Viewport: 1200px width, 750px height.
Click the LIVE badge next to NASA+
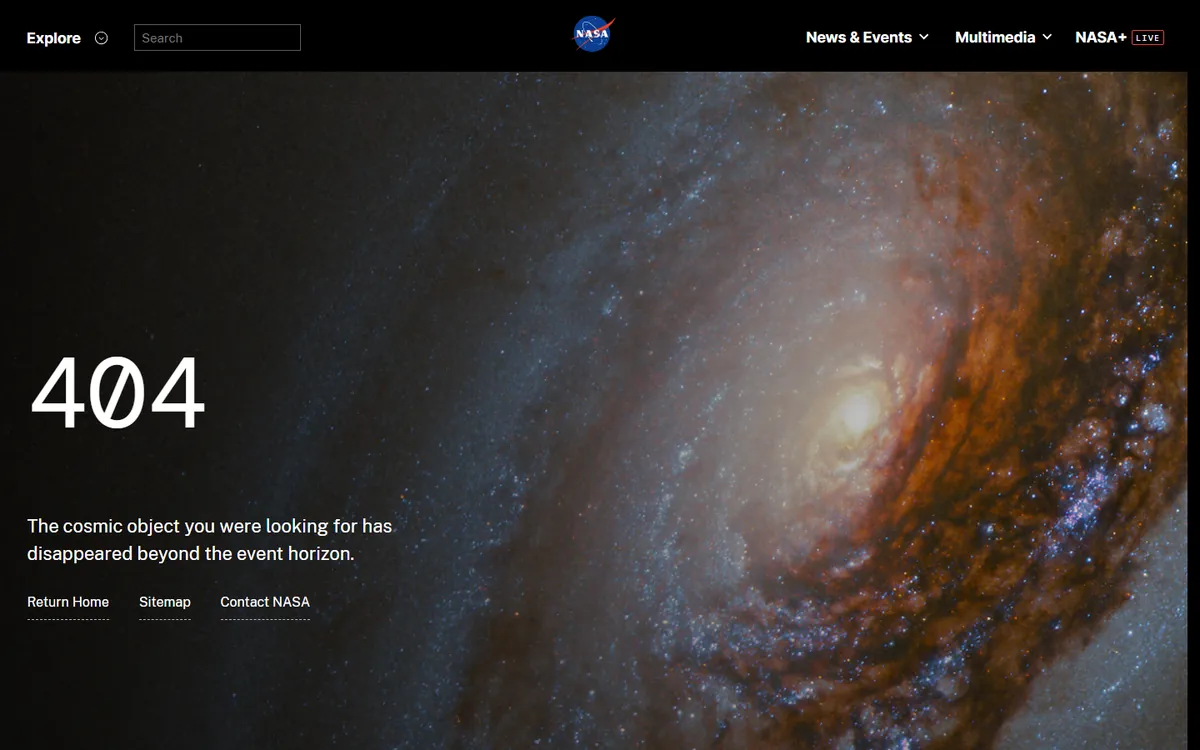pos(1148,38)
